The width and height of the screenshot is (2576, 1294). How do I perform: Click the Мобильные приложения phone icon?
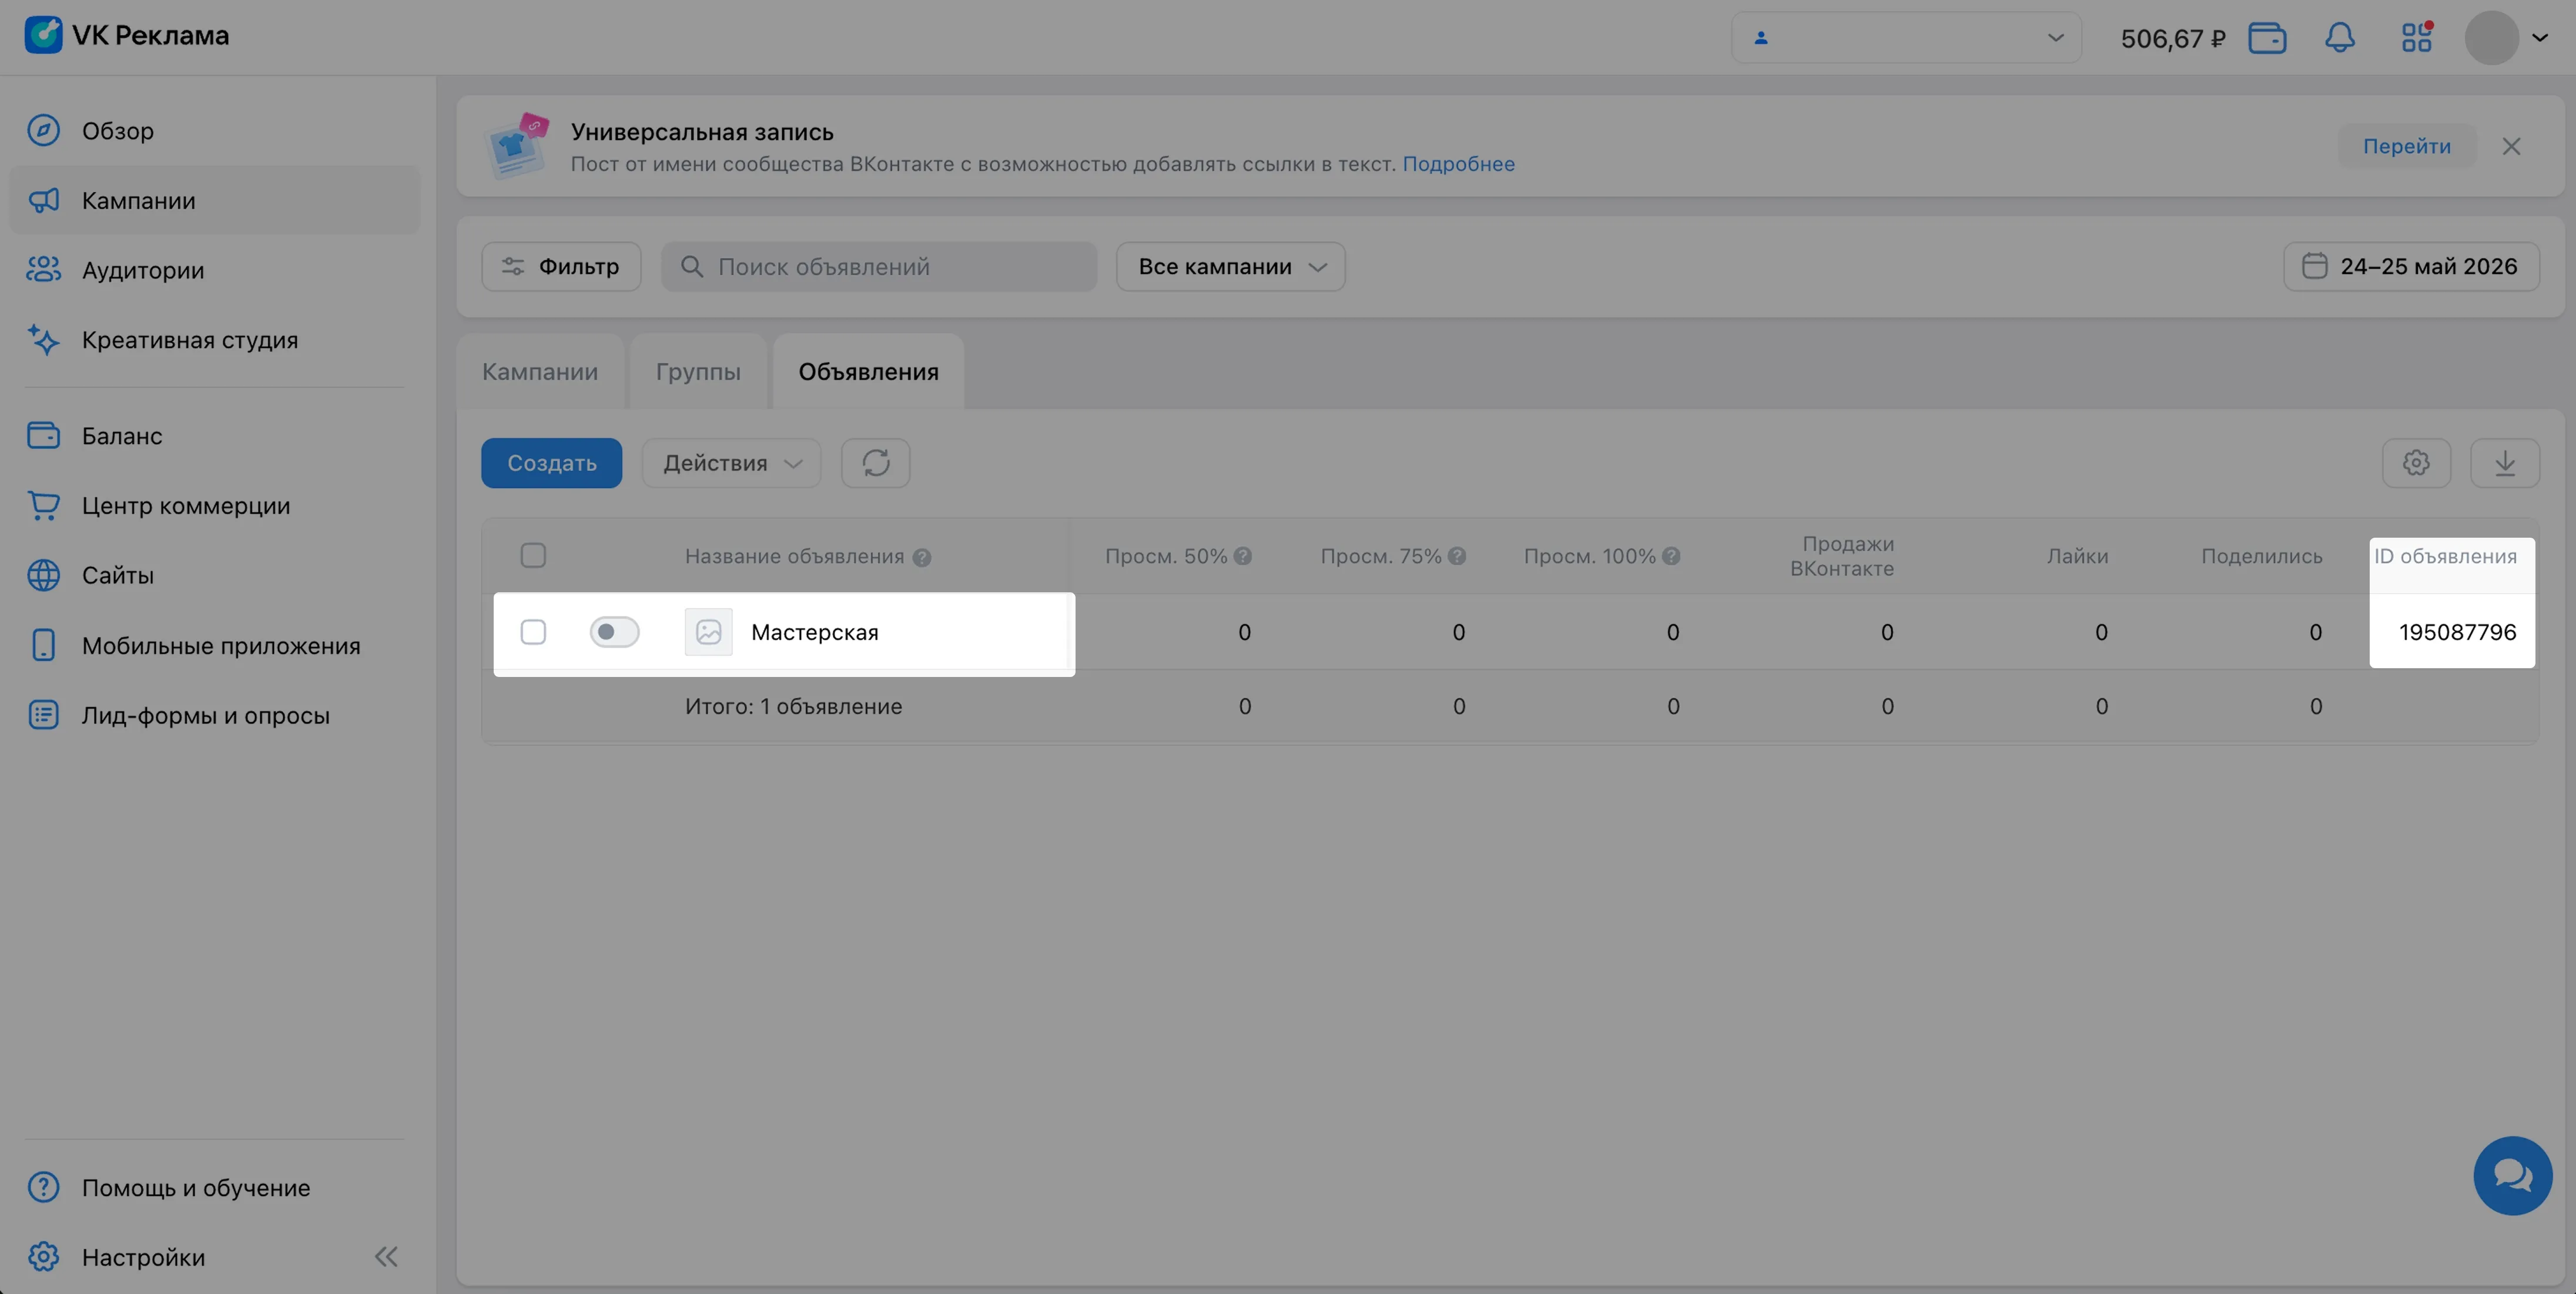point(43,645)
